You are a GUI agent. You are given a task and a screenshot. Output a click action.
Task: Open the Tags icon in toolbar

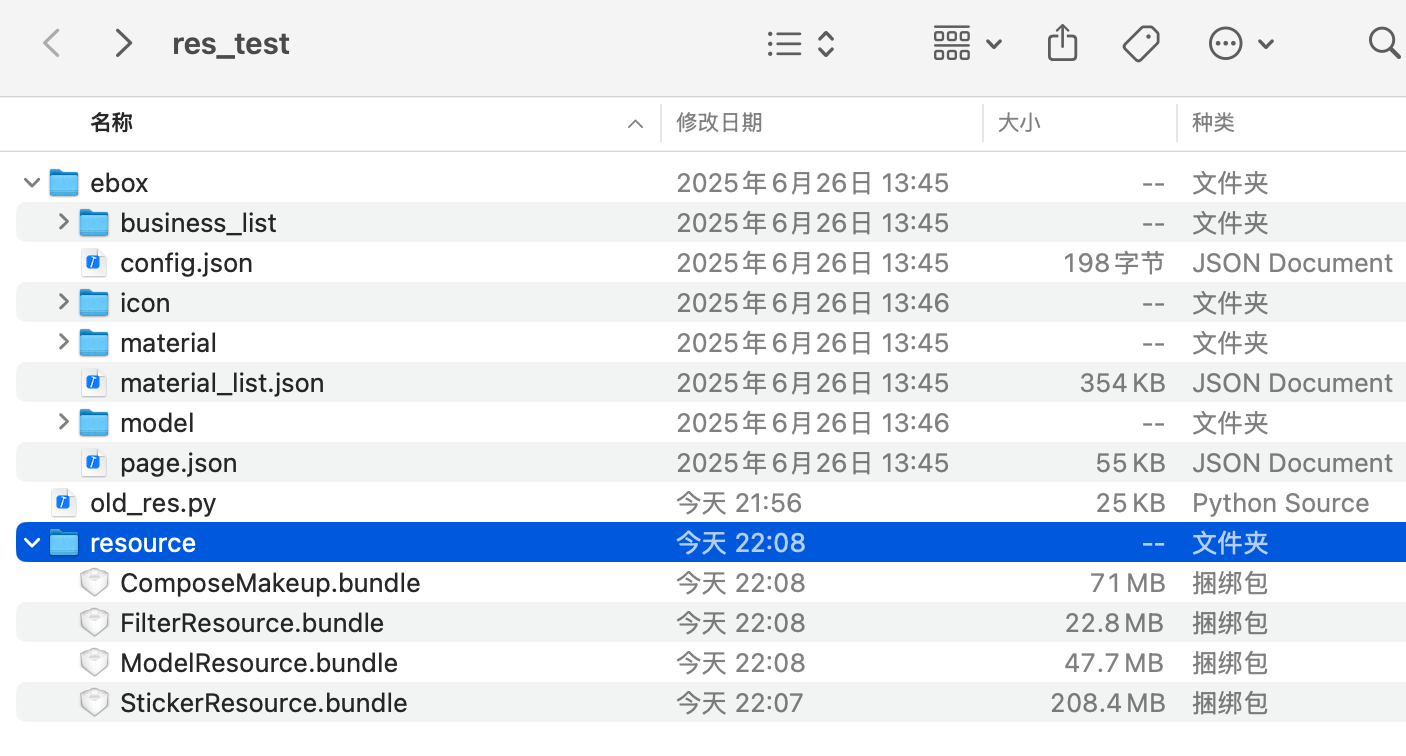click(x=1140, y=43)
